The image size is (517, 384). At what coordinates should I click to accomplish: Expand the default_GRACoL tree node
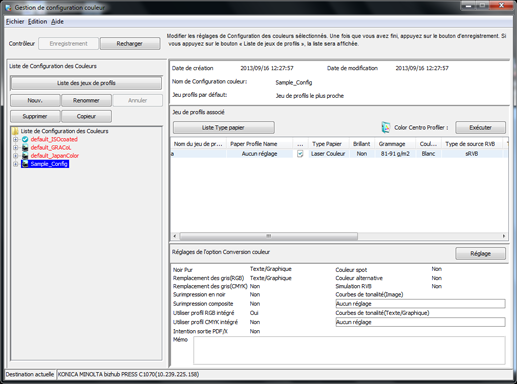coord(15,147)
